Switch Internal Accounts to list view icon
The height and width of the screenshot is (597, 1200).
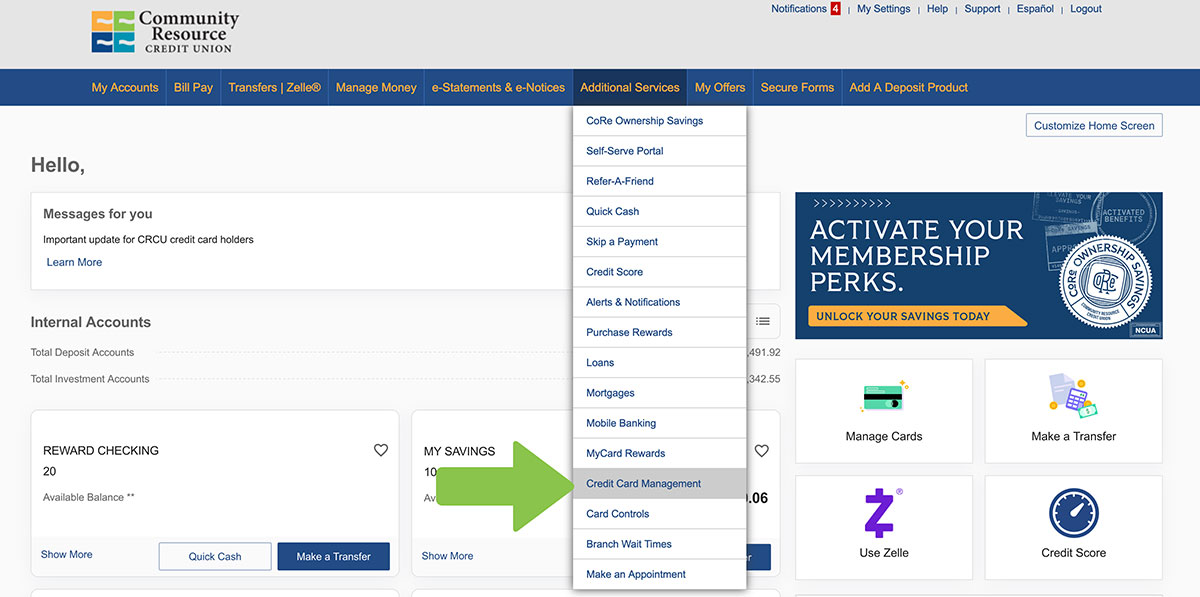point(763,321)
